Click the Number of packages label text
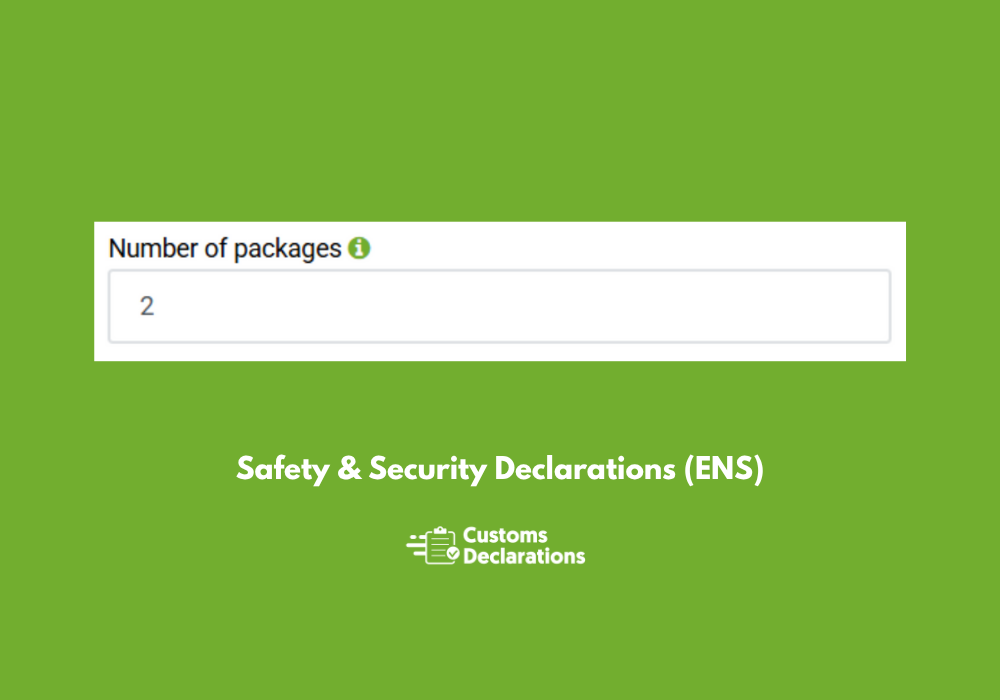The width and height of the screenshot is (1000, 700). click(x=225, y=248)
